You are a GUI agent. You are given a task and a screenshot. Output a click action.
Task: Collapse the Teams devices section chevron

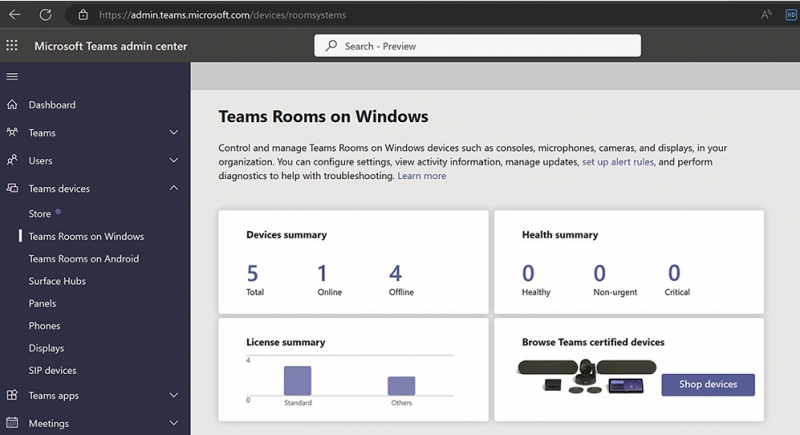click(x=174, y=188)
